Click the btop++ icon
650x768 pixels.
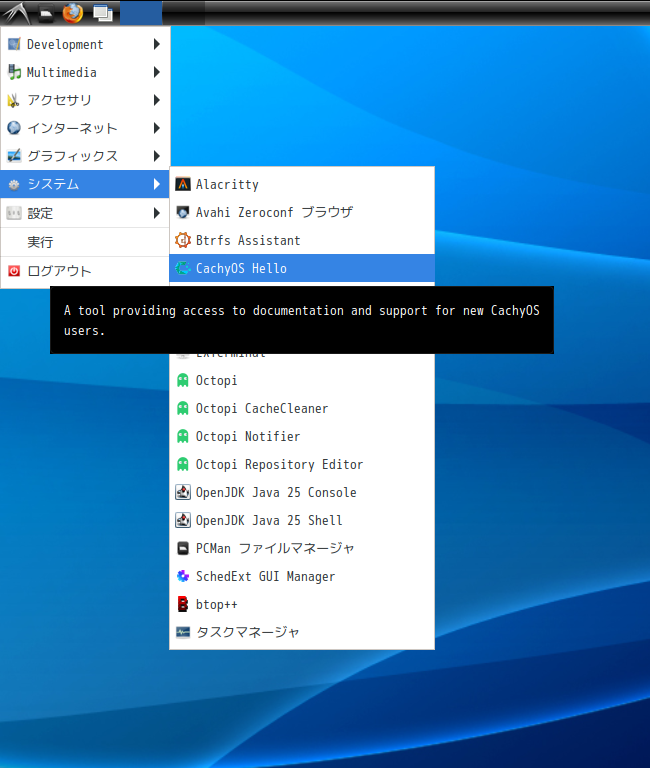pos(183,604)
